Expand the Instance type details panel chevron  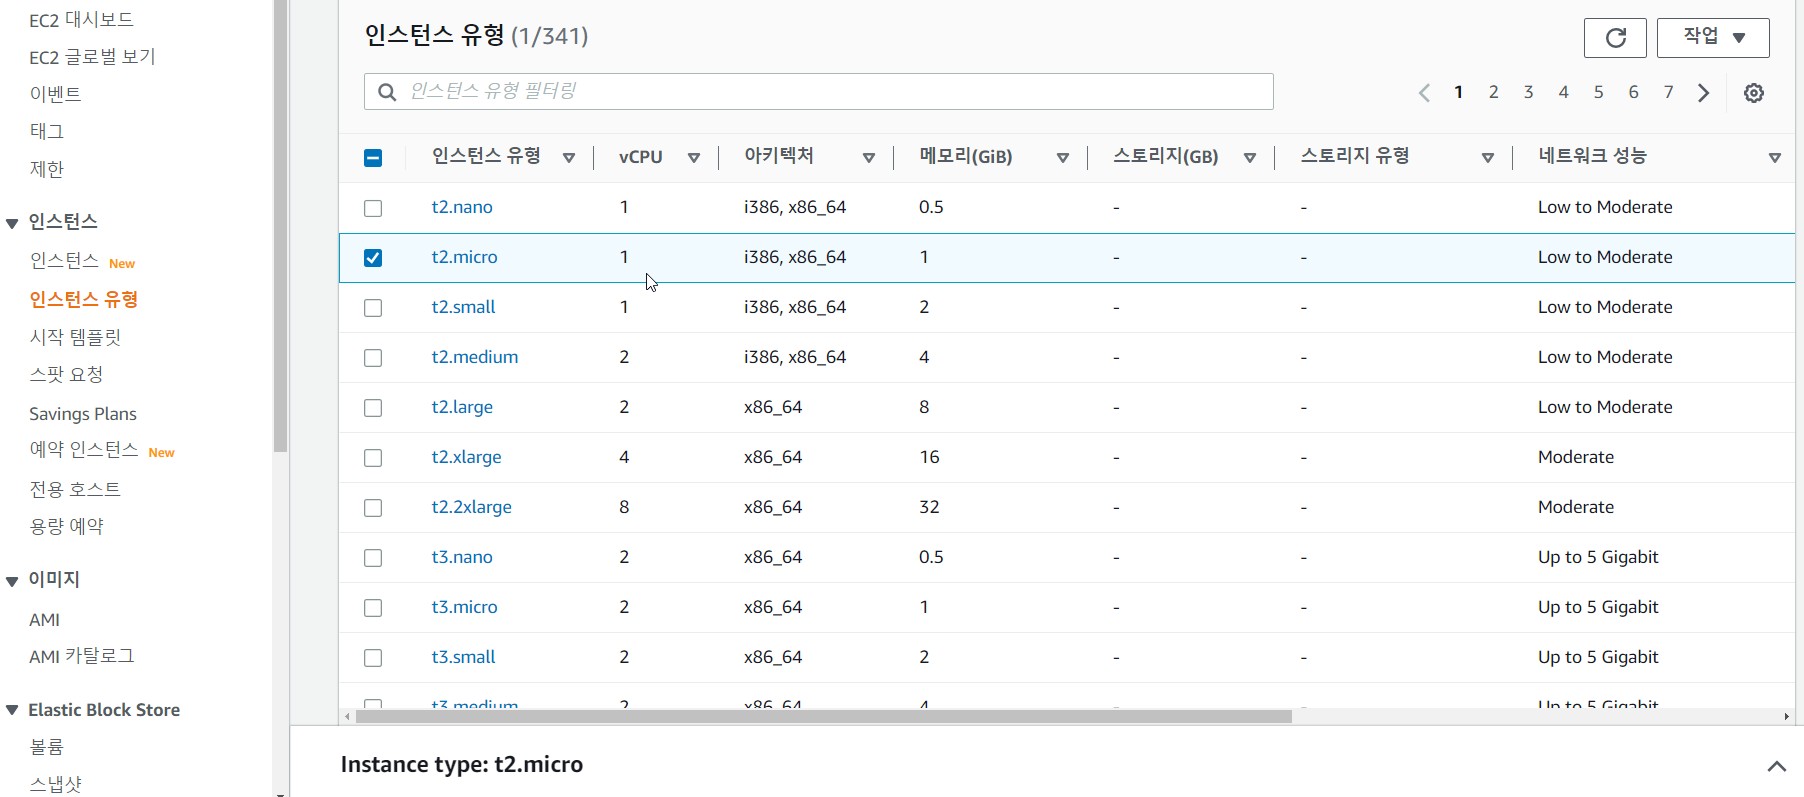(x=1777, y=766)
